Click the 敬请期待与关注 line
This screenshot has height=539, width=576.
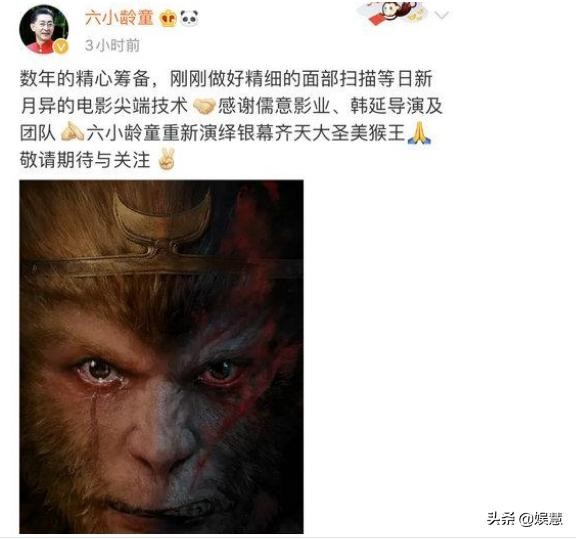pyautogui.click(x=85, y=160)
